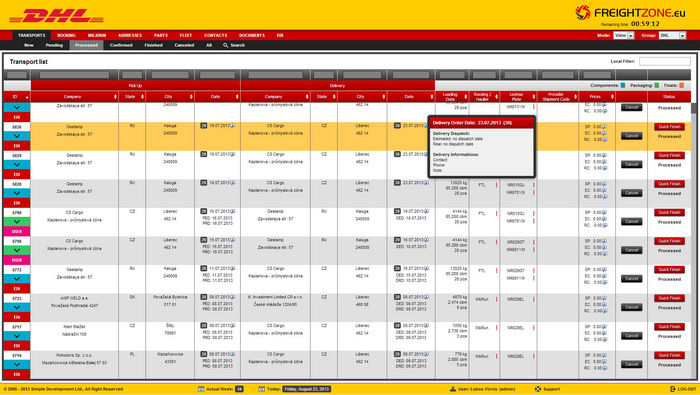This screenshot has width=700, height=395.
Task: Switch to the Confirmed tab
Action: pyautogui.click(x=121, y=45)
